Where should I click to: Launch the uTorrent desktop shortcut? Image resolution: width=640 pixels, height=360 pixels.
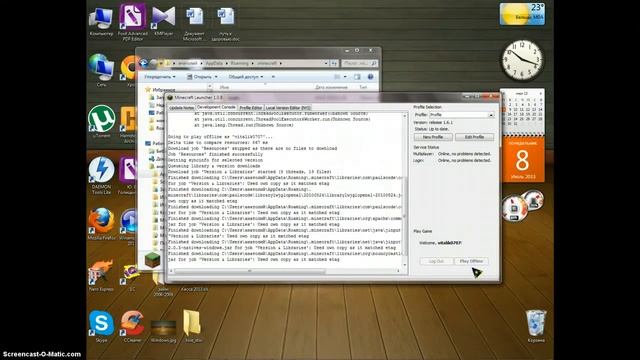point(101,121)
